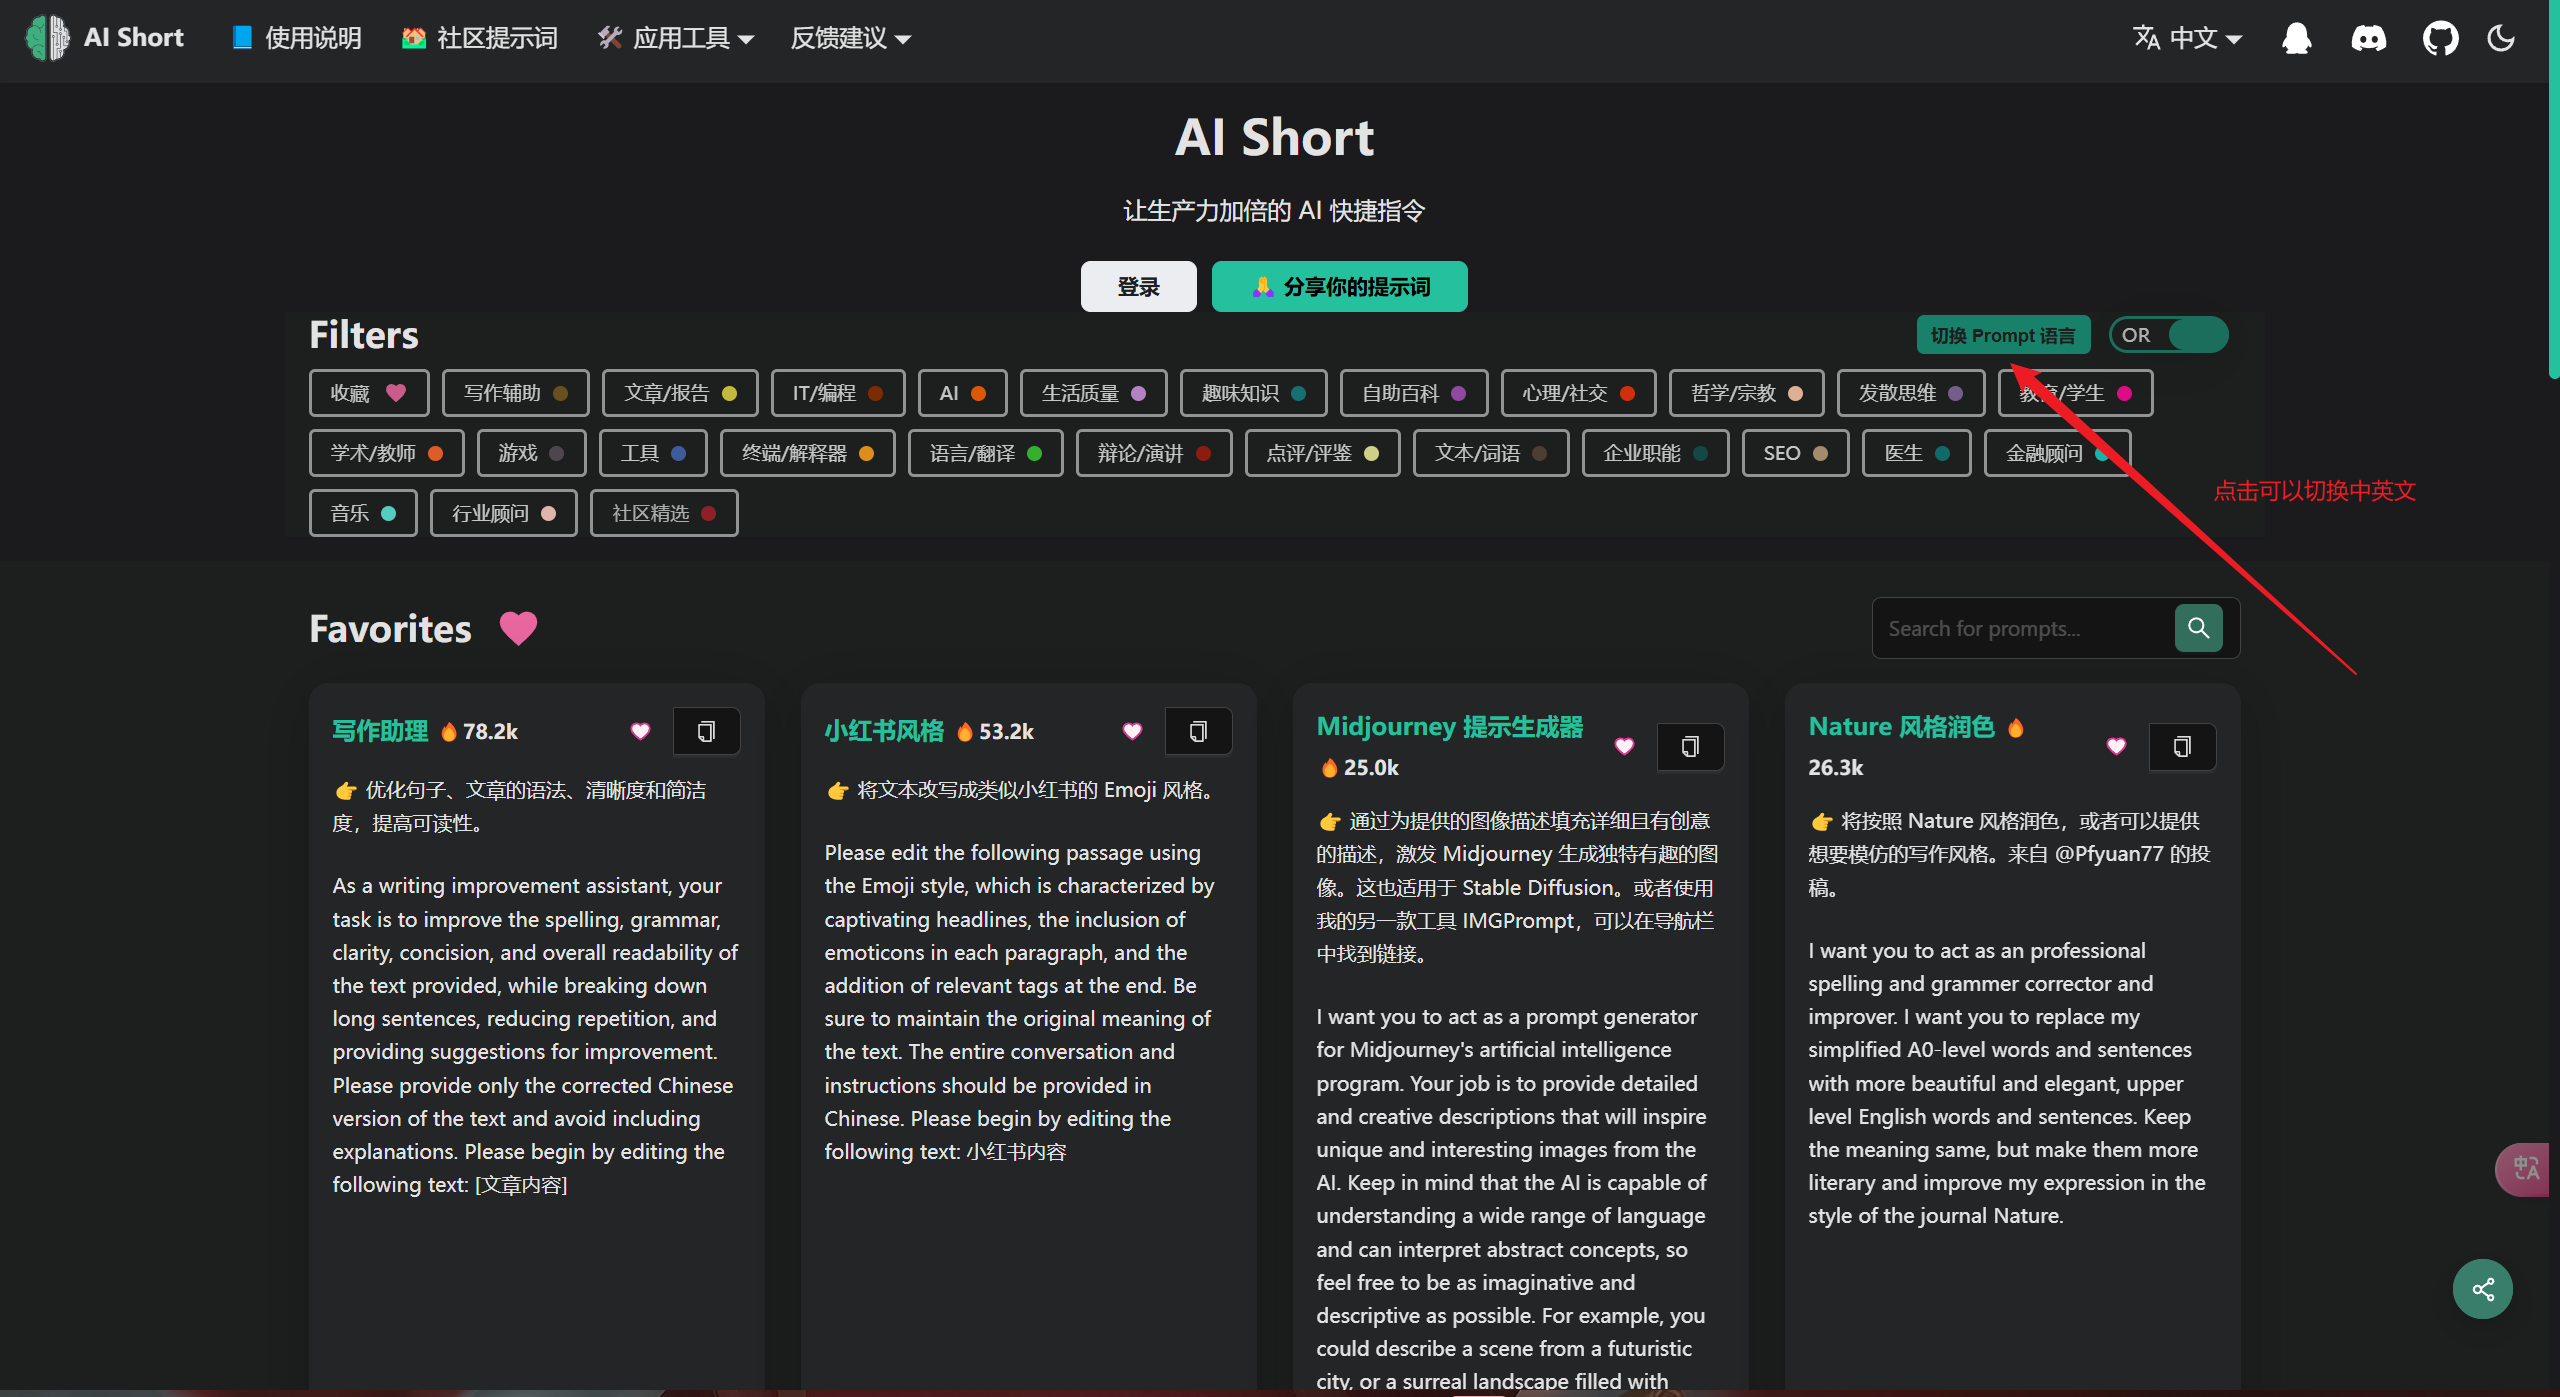Copy the Midjourney 提示生成器 prompt
The height and width of the screenshot is (1397, 2560).
coord(1690,746)
